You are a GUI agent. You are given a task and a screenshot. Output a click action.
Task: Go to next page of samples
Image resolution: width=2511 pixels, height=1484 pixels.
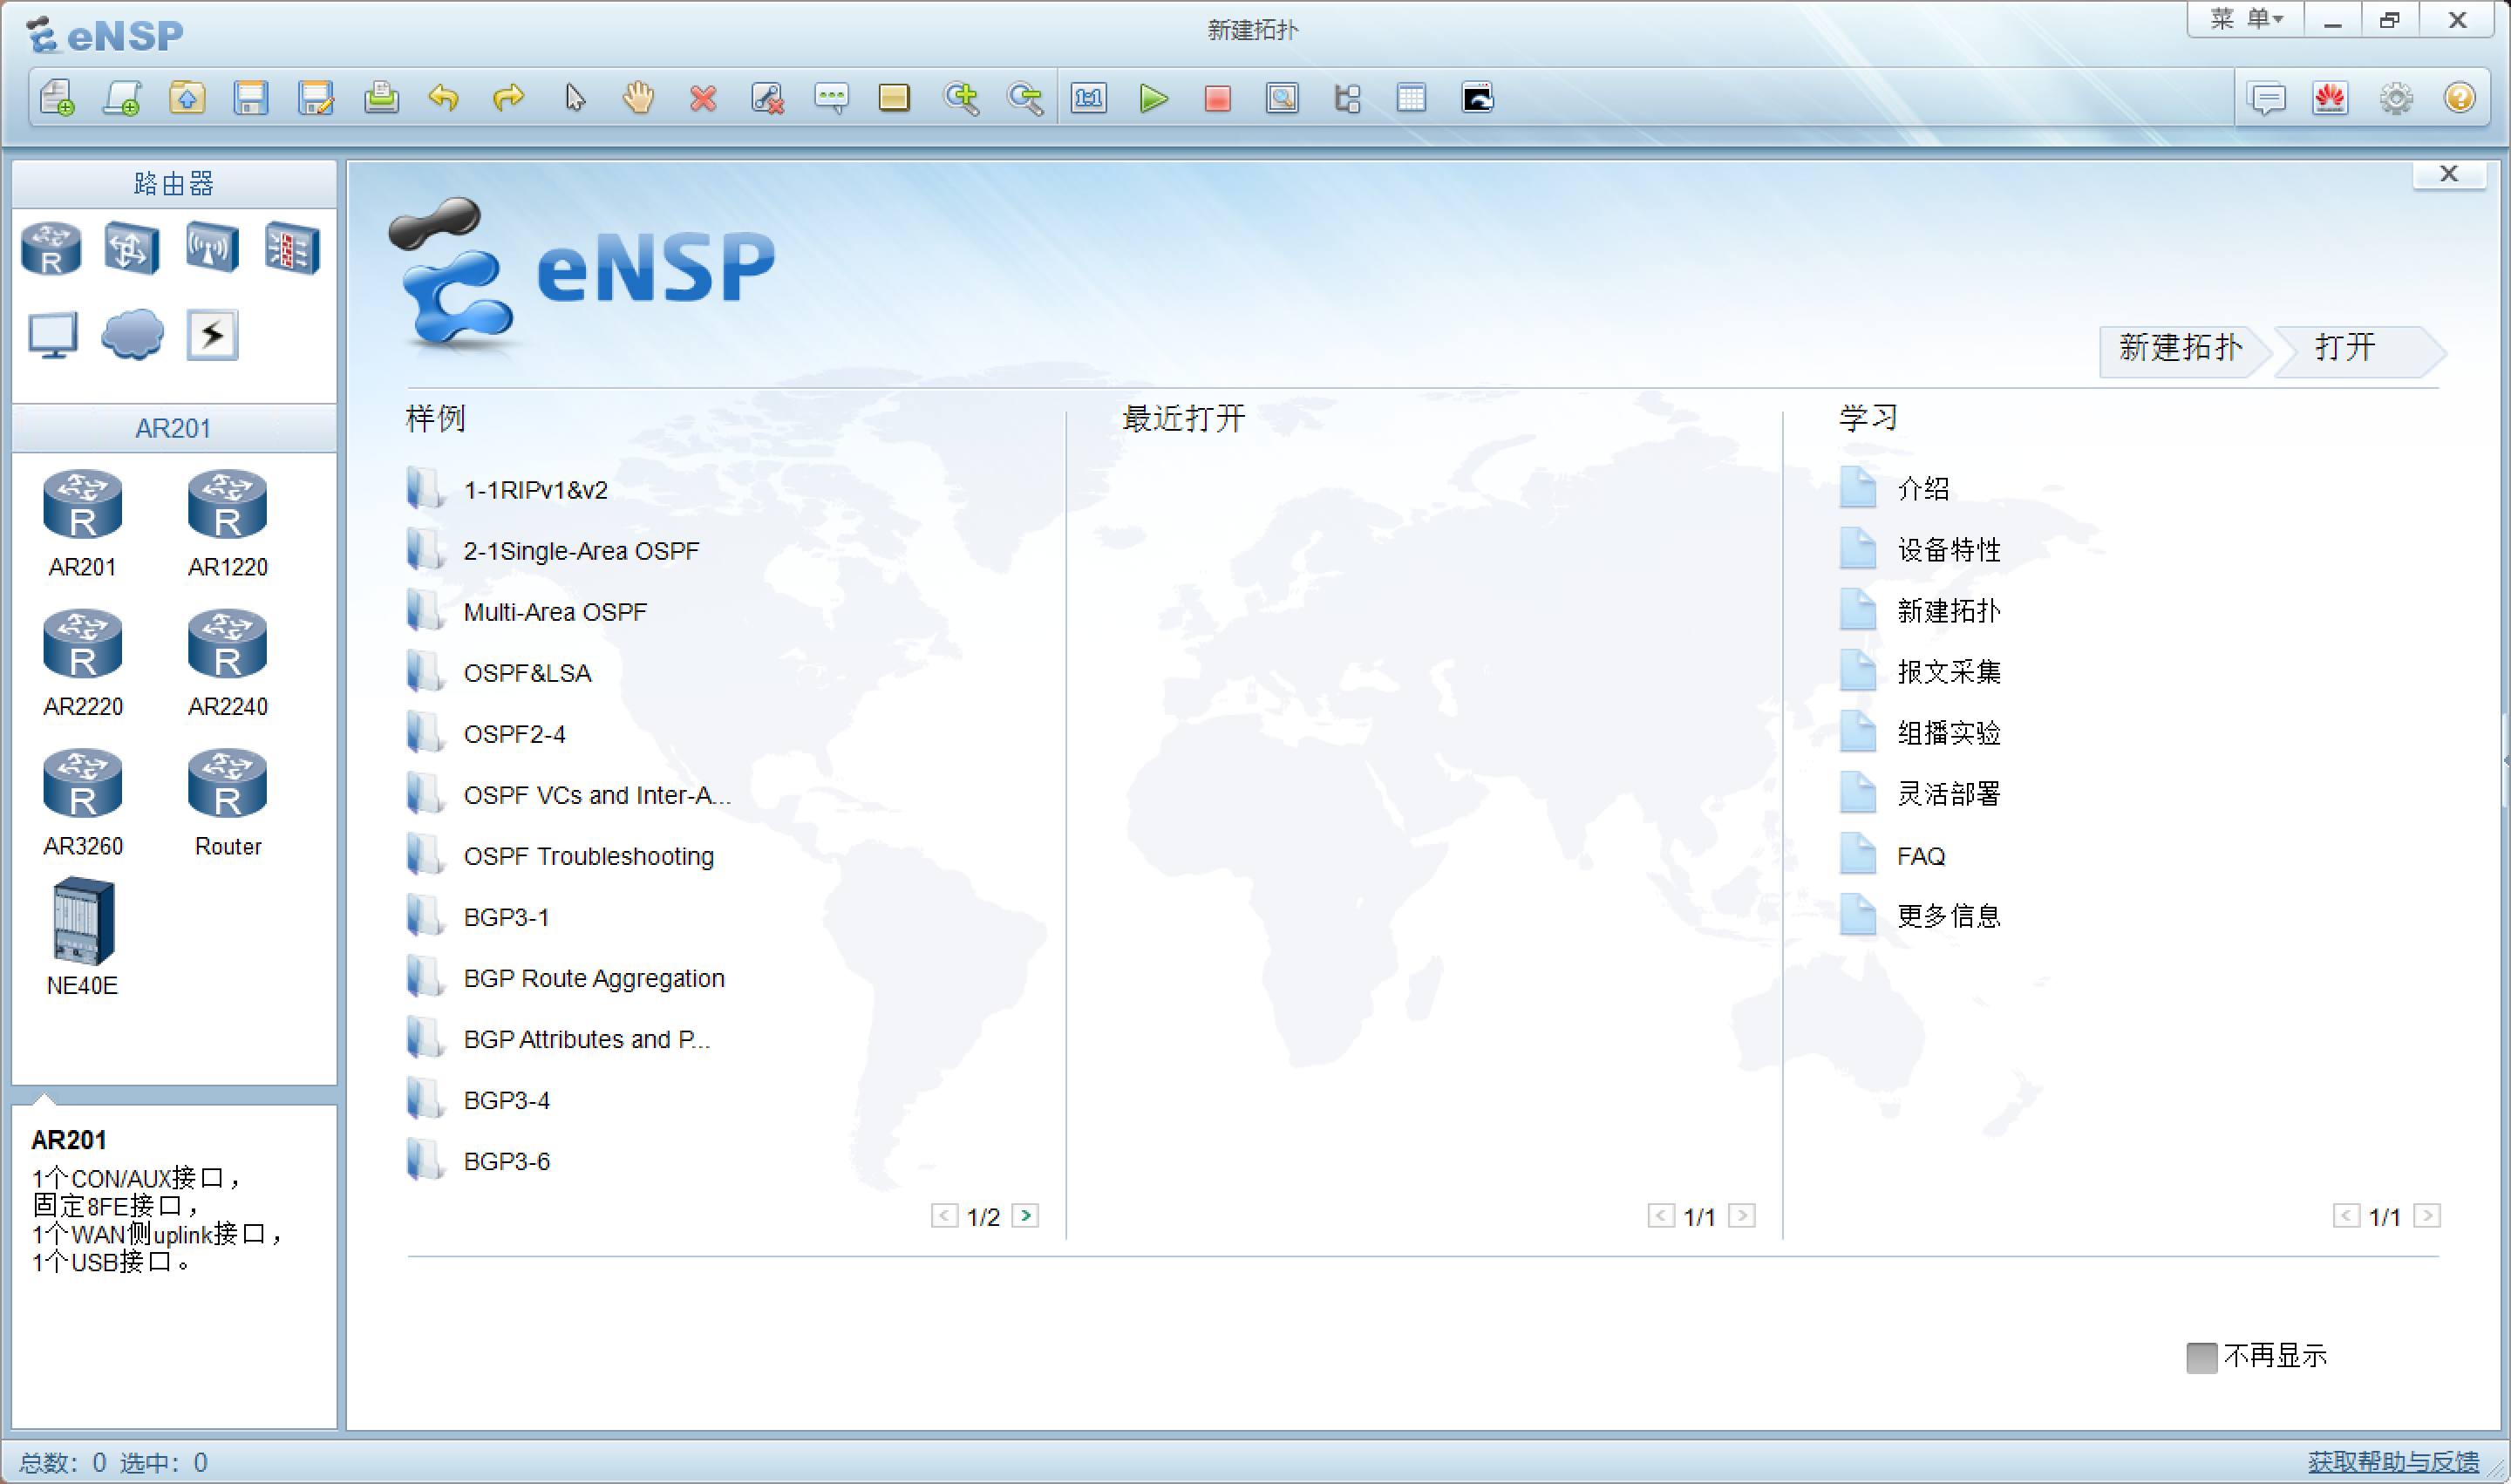(x=1025, y=1215)
